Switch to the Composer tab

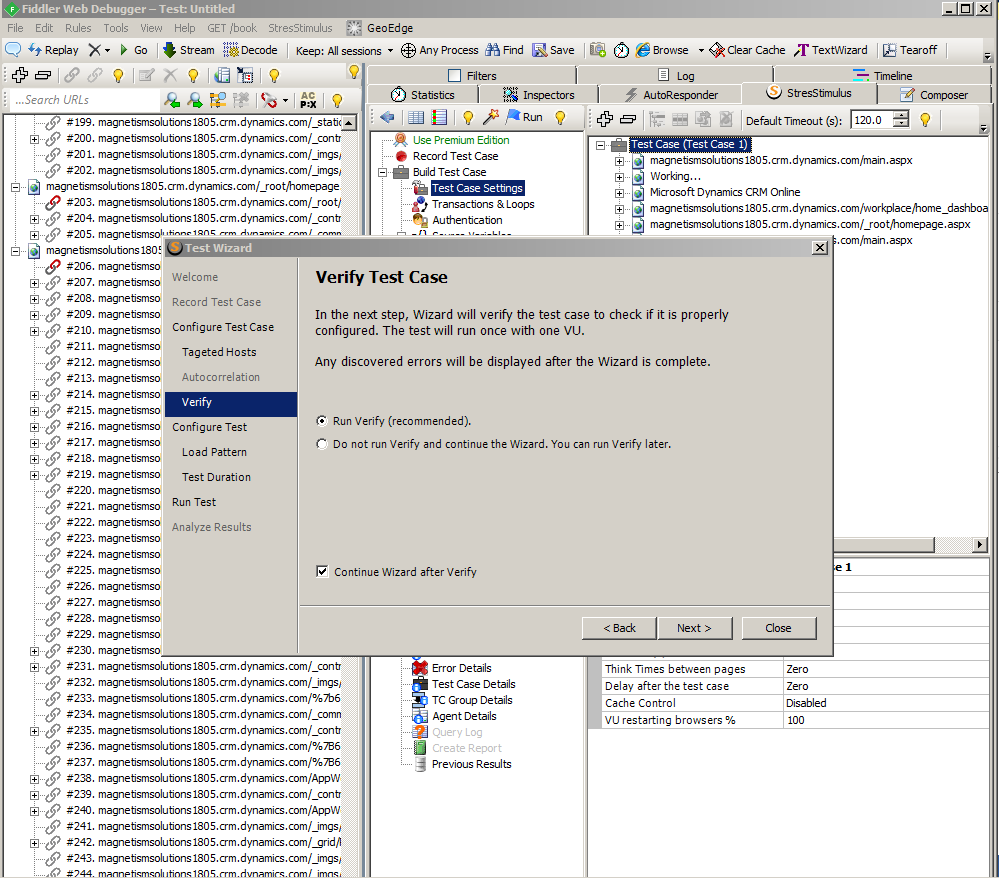tap(933, 95)
